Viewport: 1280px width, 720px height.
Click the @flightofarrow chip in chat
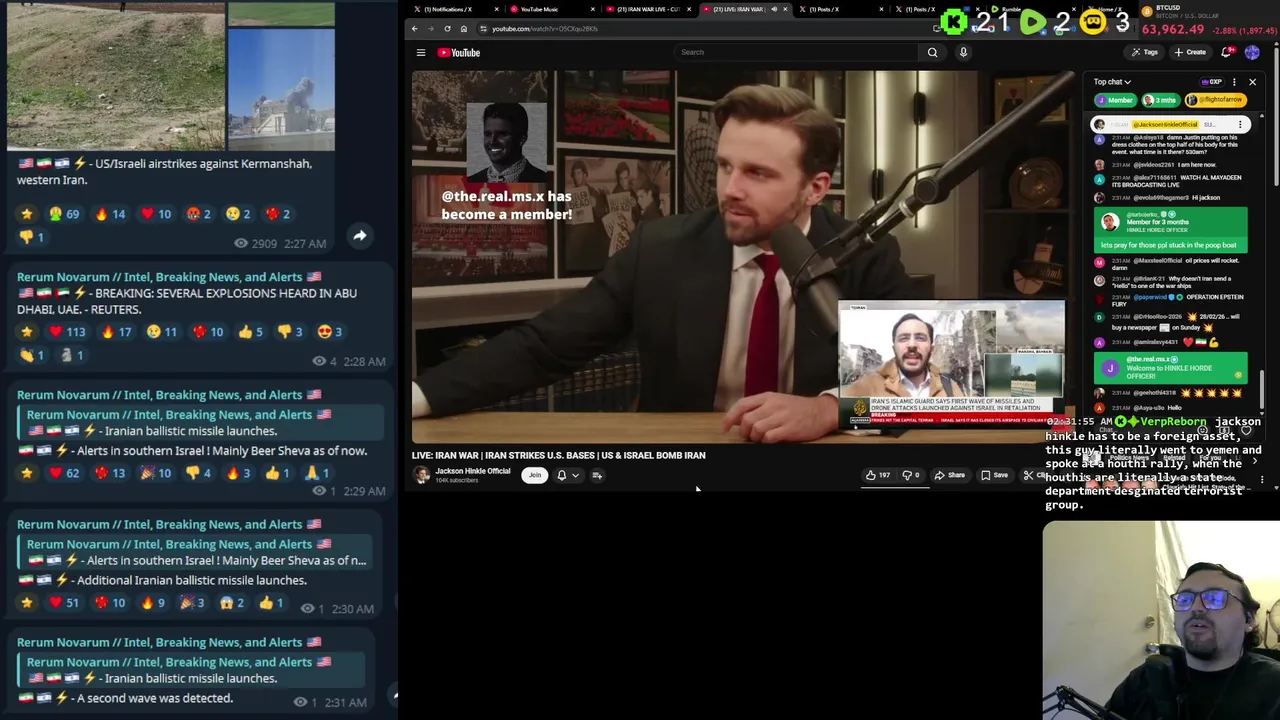pyautogui.click(x=1214, y=100)
